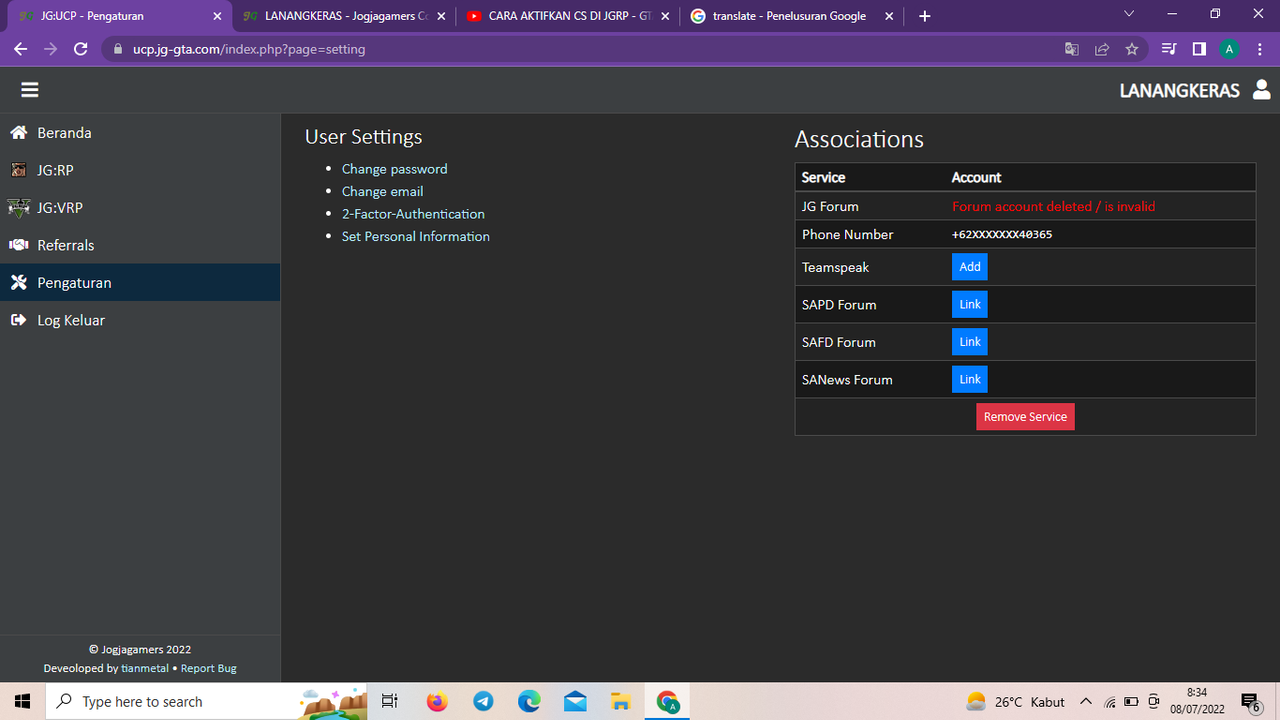Viewport: 1280px width, 720px height.
Task: Open Microsoft Edge from the taskbar
Action: (x=529, y=701)
